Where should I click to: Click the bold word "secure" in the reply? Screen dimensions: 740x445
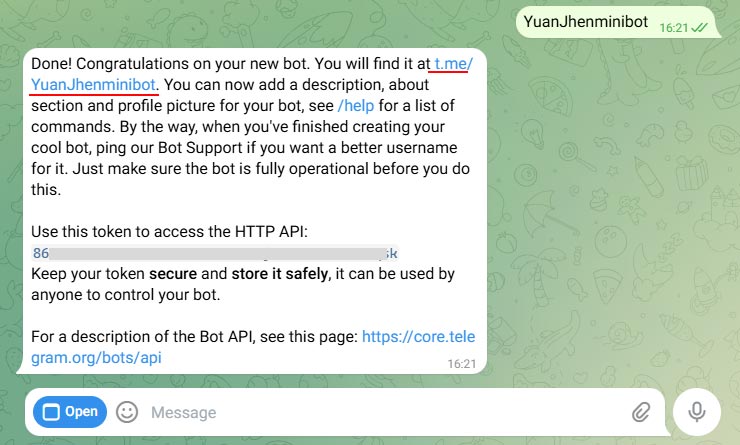[173, 274]
